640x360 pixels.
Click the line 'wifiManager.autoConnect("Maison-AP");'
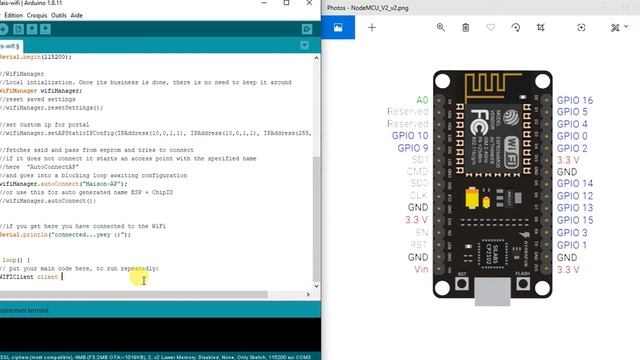(x=63, y=184)
